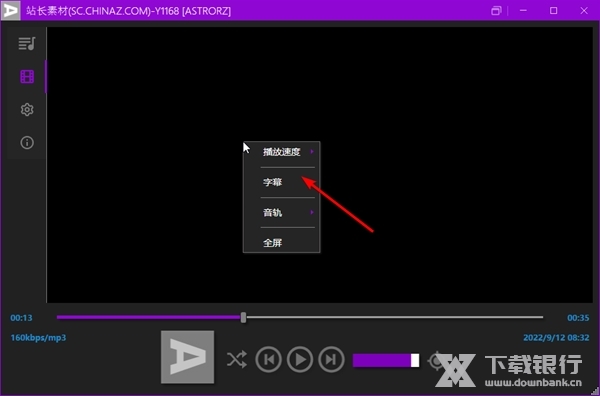Image resolution: width=600 pixels, height=396 pixels.
Task: Toggle shuffle playback mode
Action: pyautogui.click(x=236, y=360)
